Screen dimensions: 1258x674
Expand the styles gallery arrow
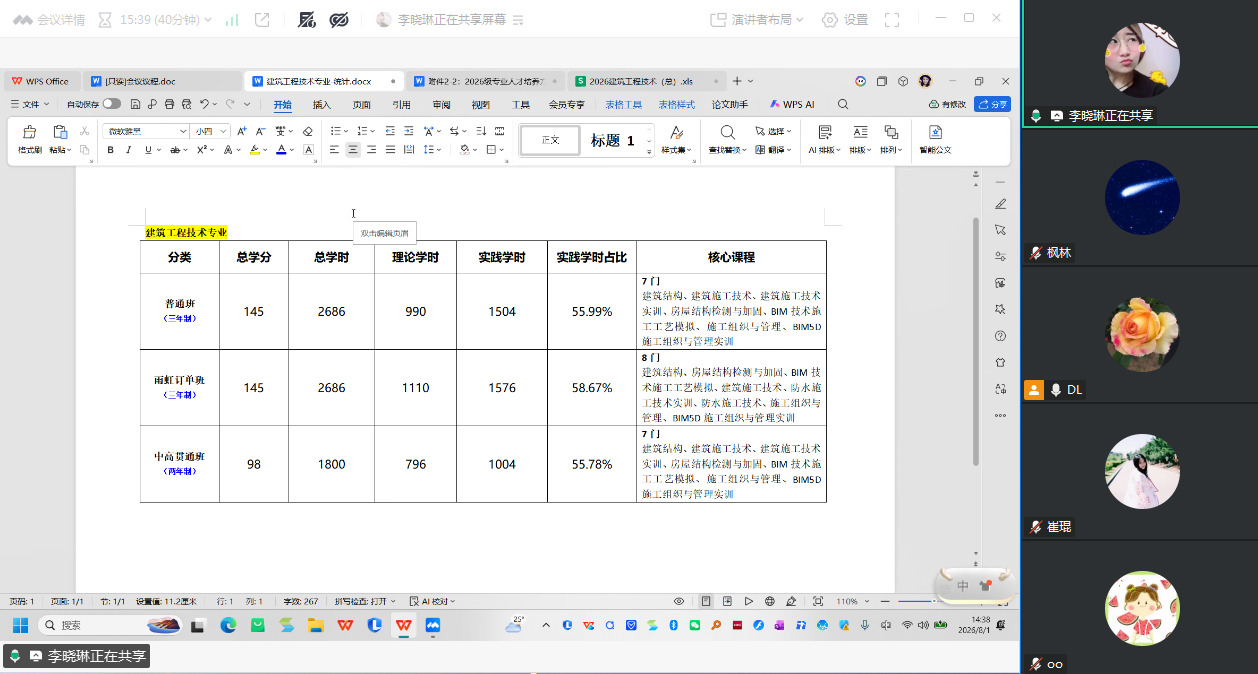pos(649,151)
